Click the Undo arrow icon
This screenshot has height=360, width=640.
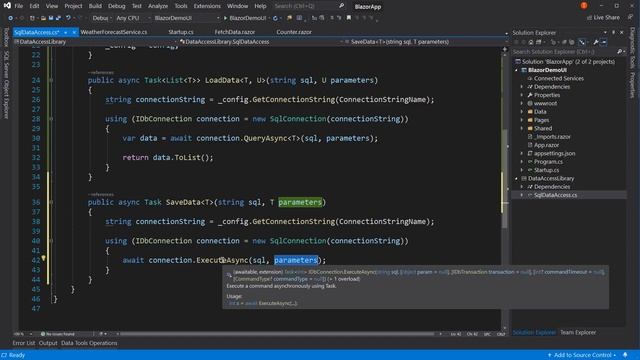(x=68, y=18)
